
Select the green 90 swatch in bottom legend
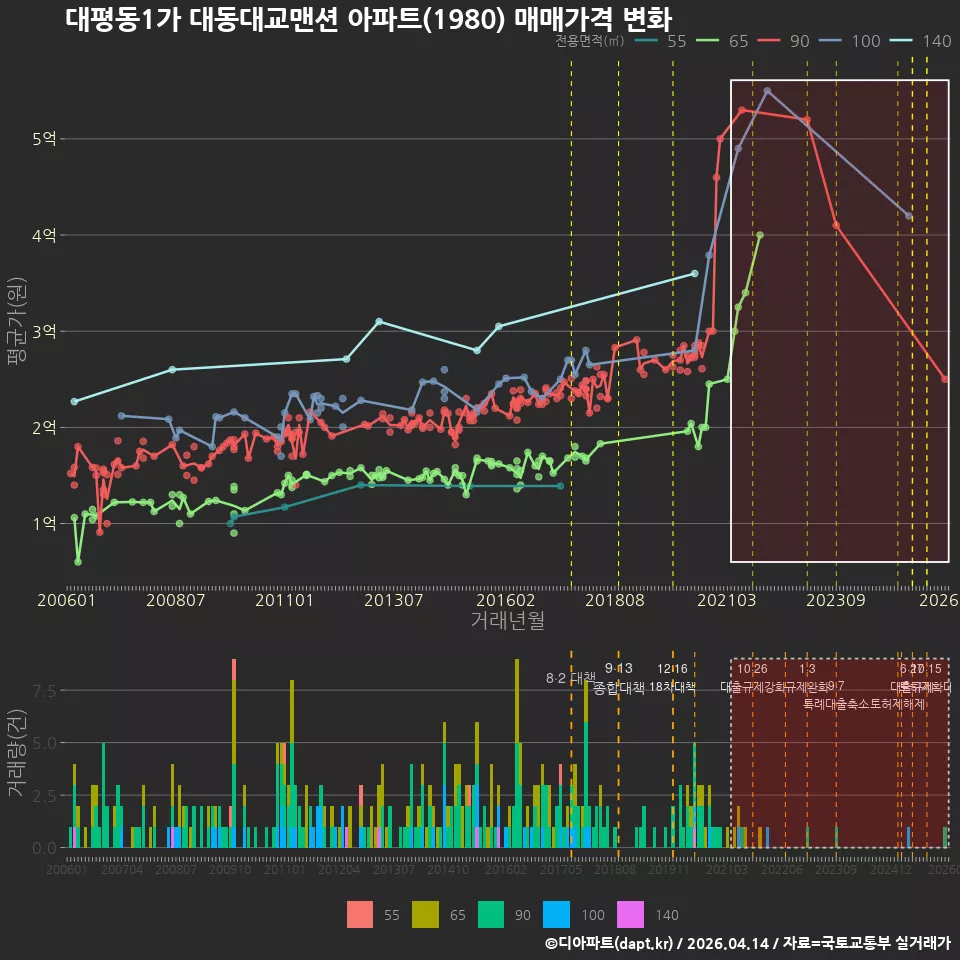coord(491,915)
